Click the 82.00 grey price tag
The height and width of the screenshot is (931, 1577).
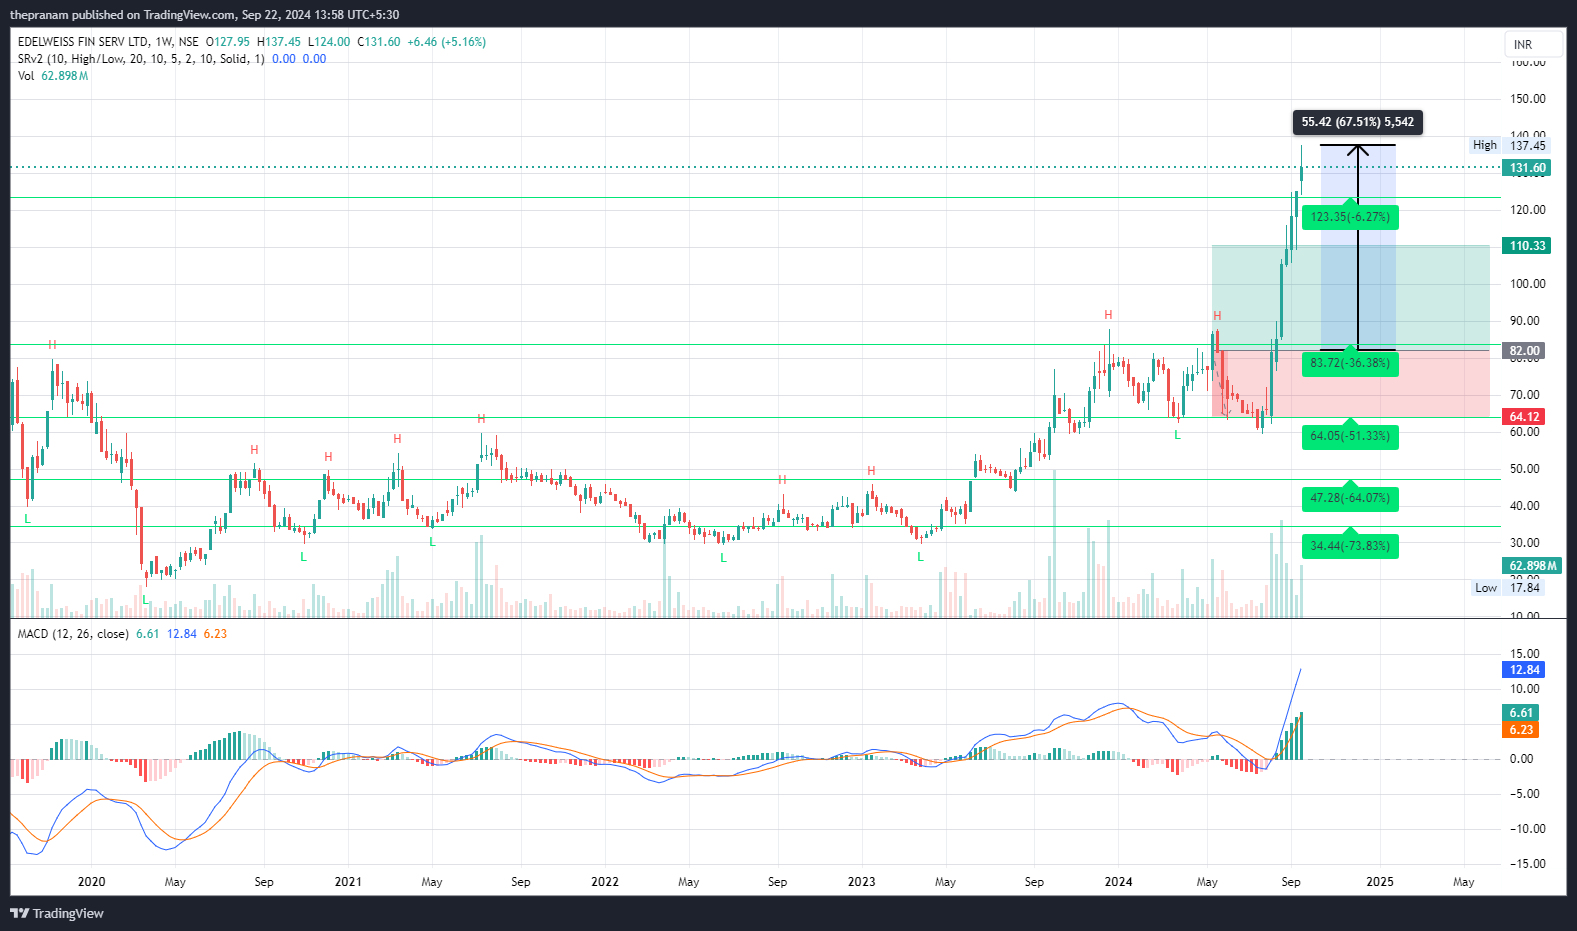[x=1524, y=351]
